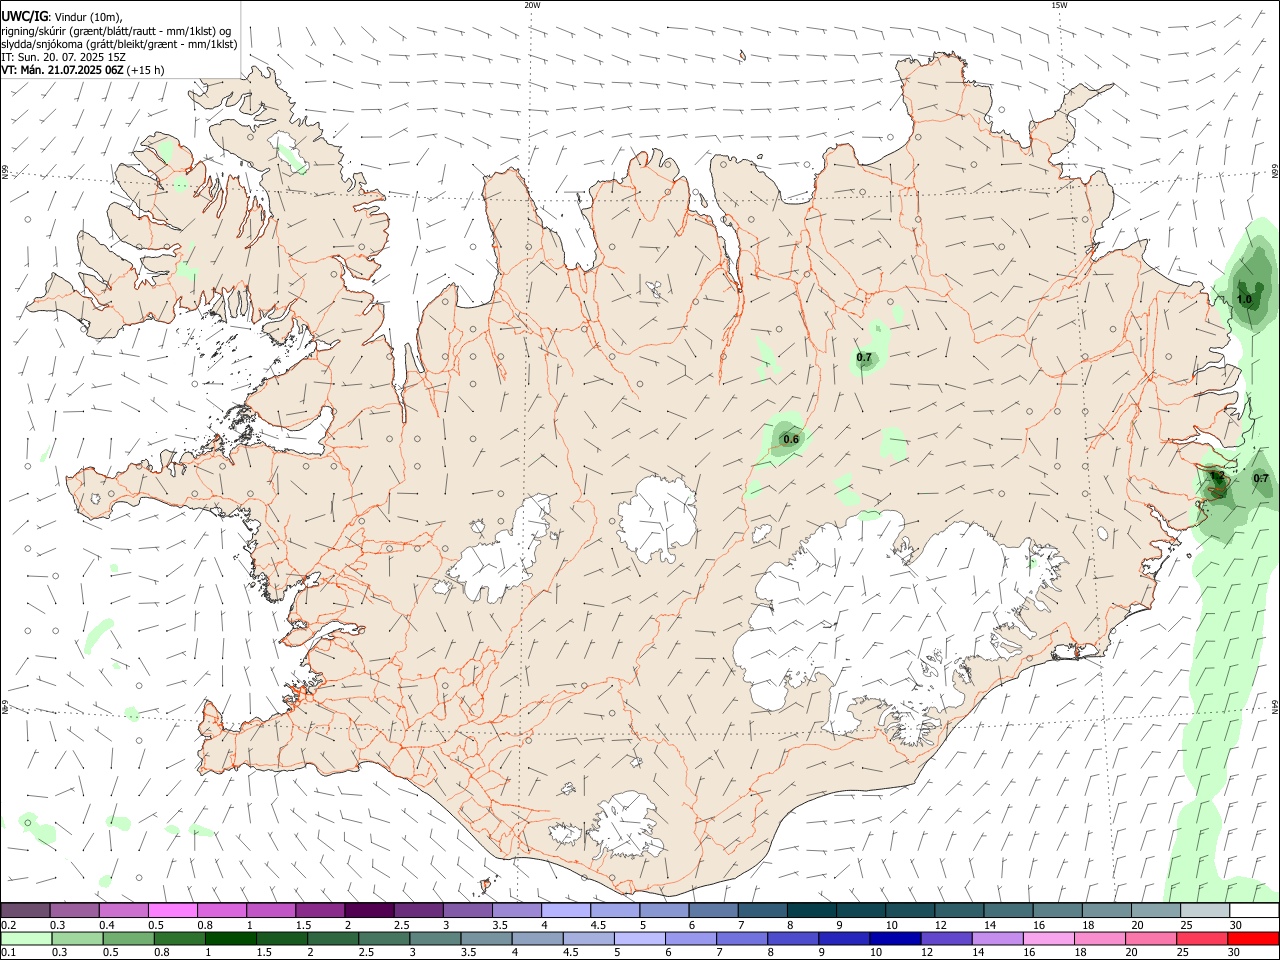Click the 'IT: Sun. 20. 07. 2025 15Z' line
Screen dimensions: 1280x960
[x=63, y=57]
